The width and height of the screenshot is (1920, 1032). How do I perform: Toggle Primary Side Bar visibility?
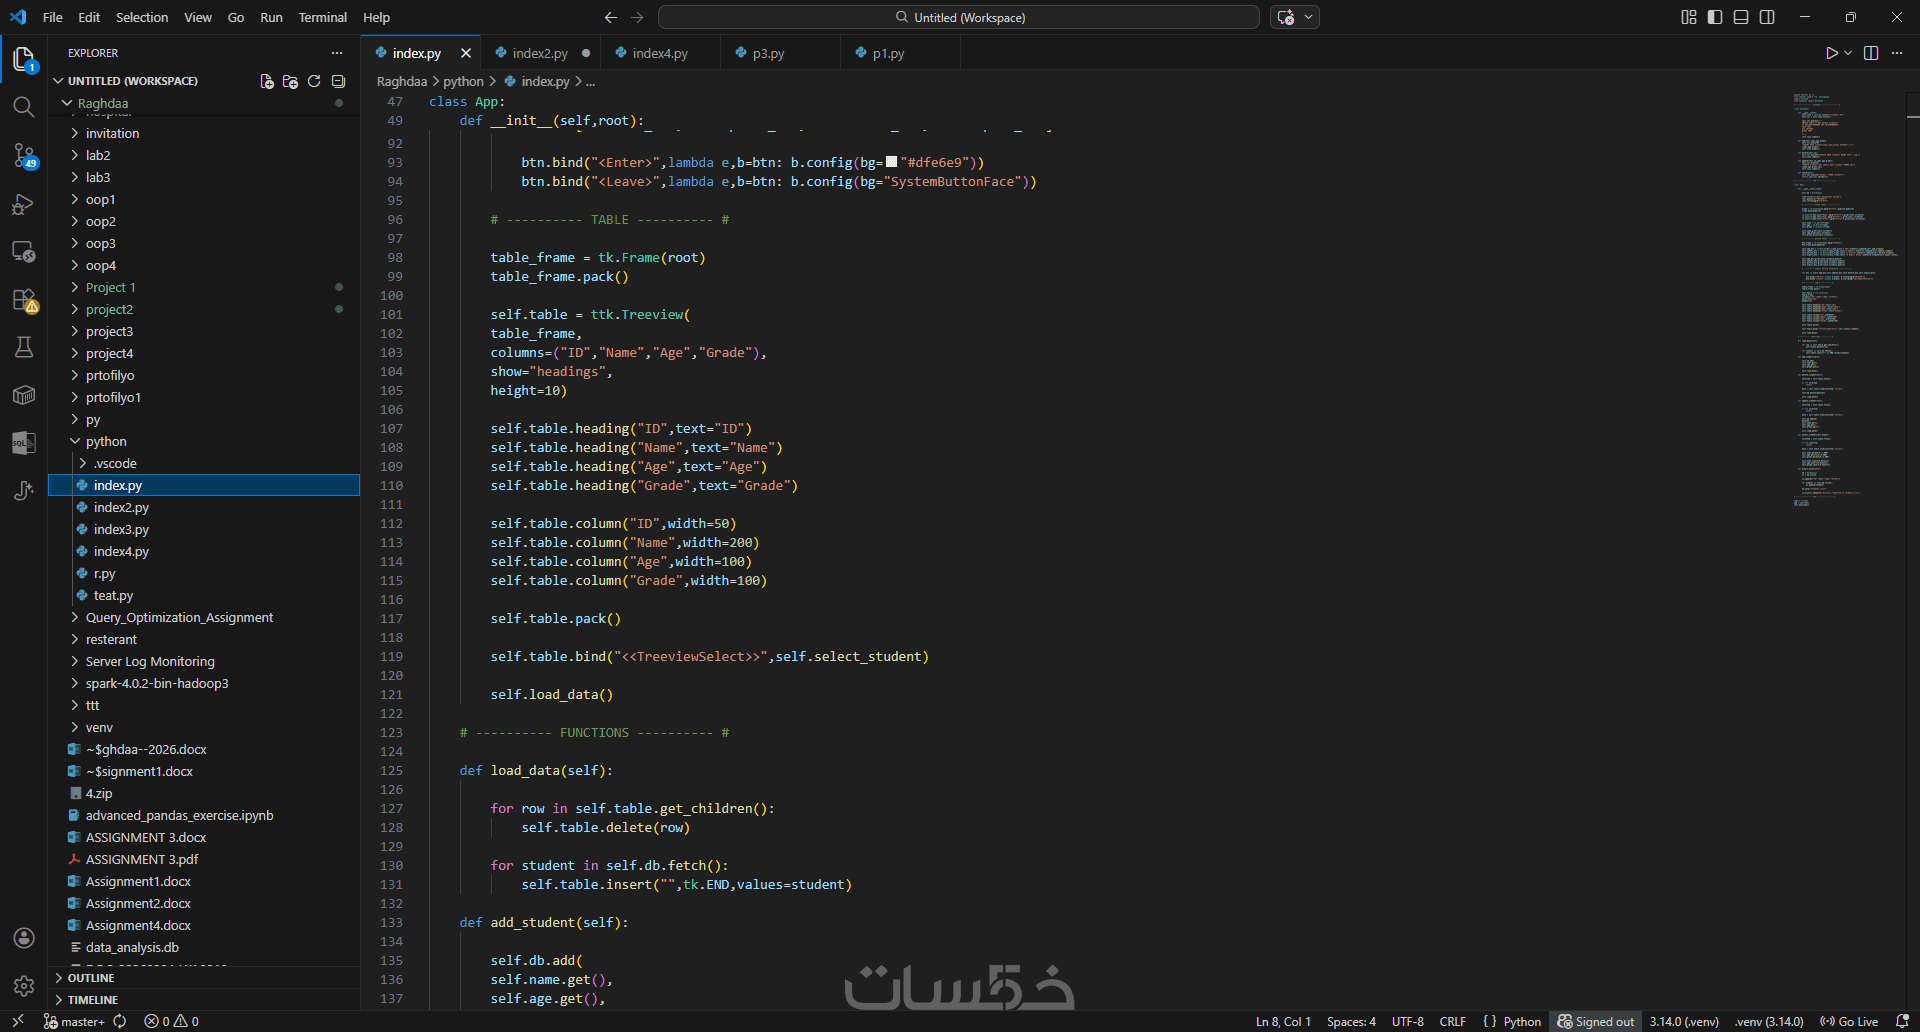[x=1715, y=17]
